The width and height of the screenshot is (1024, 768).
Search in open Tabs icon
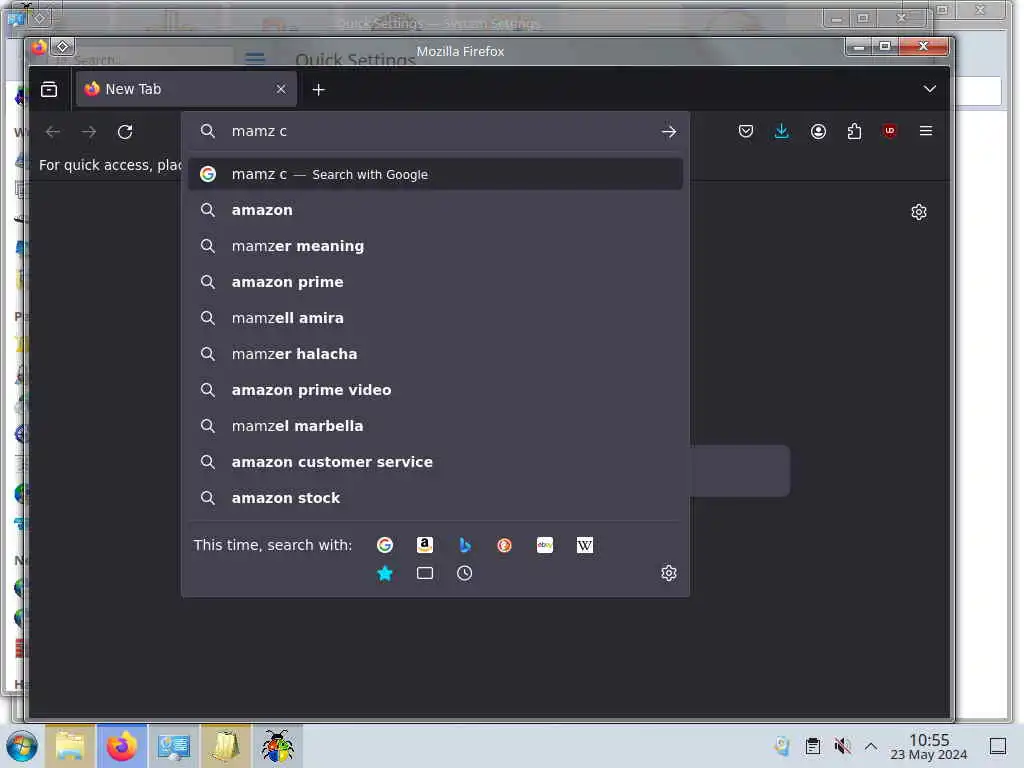tap(424, 573)
